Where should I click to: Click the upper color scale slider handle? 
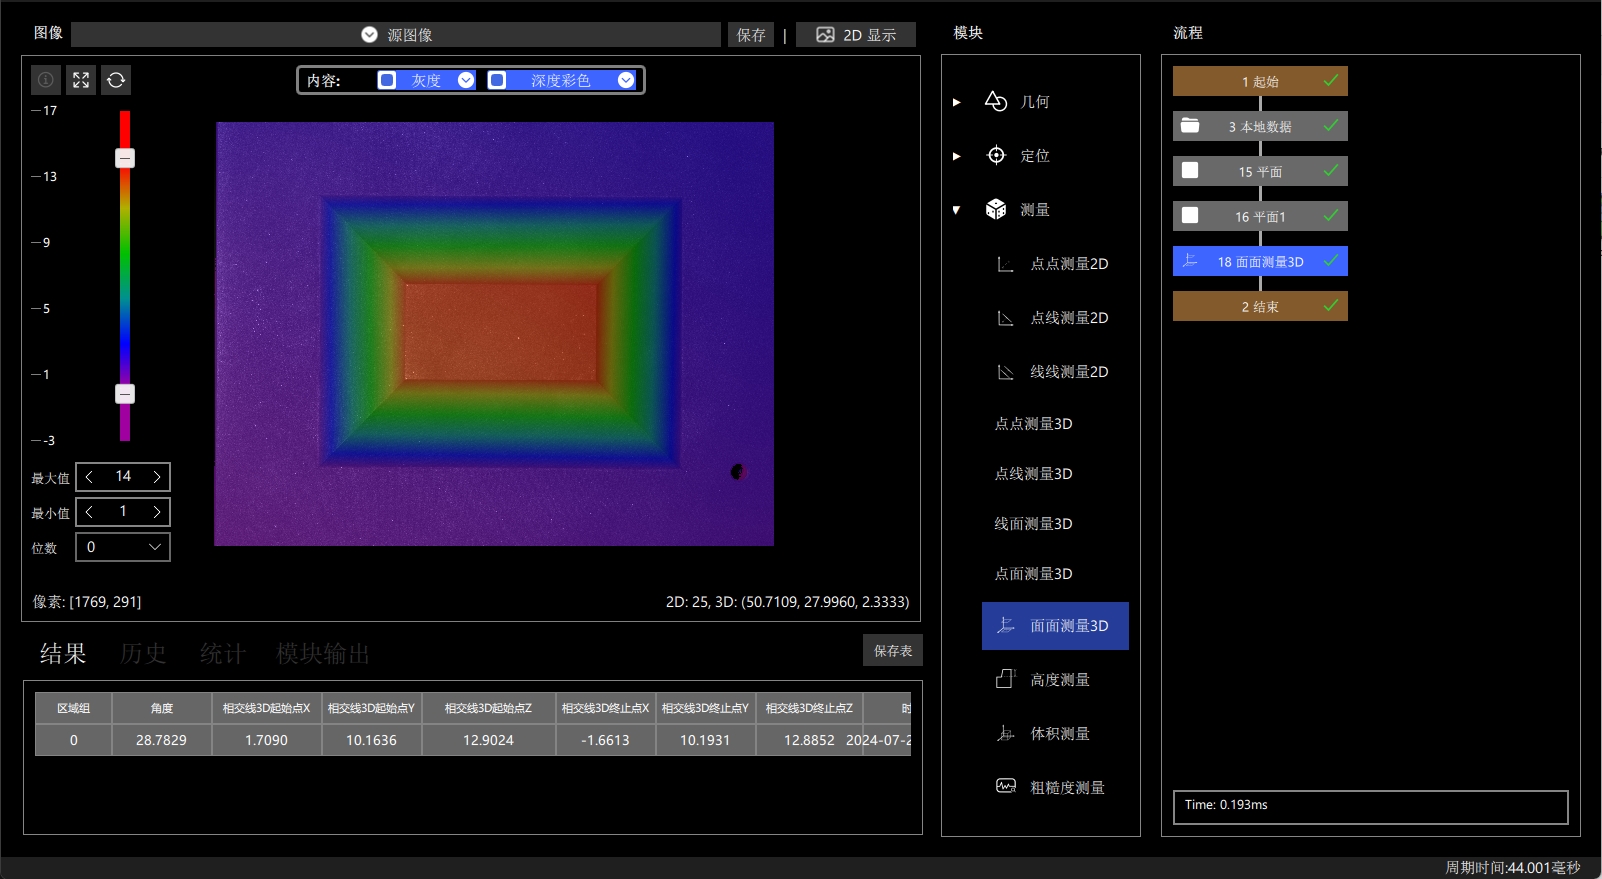click(x=125, y=158)
